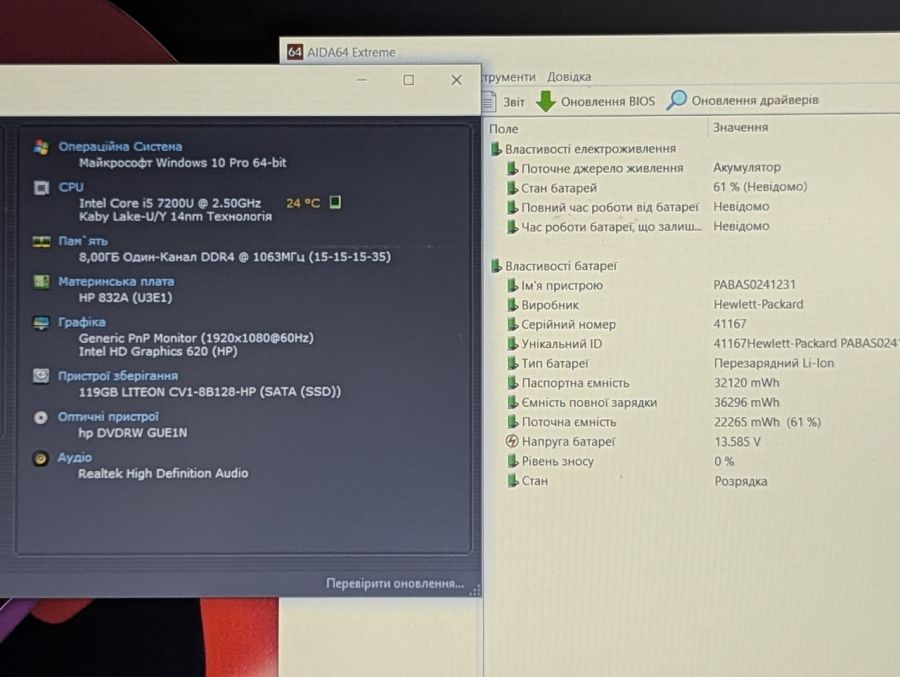Click the Поле column header

[503, 129]
